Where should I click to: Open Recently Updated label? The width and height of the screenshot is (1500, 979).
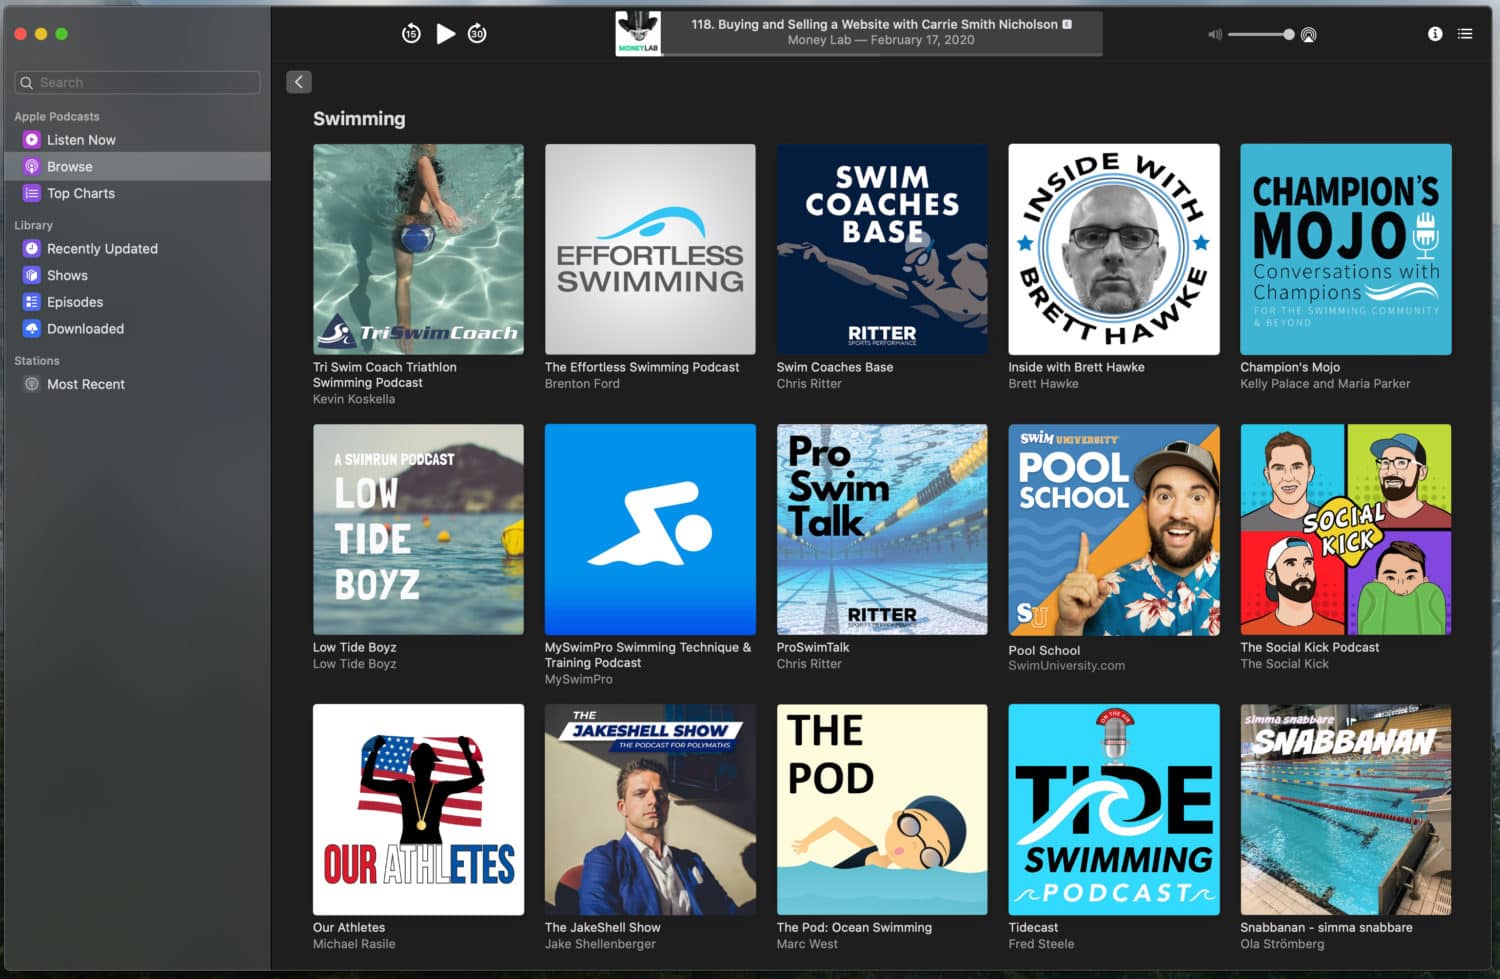pyautogui.click(x=102, y=248)
